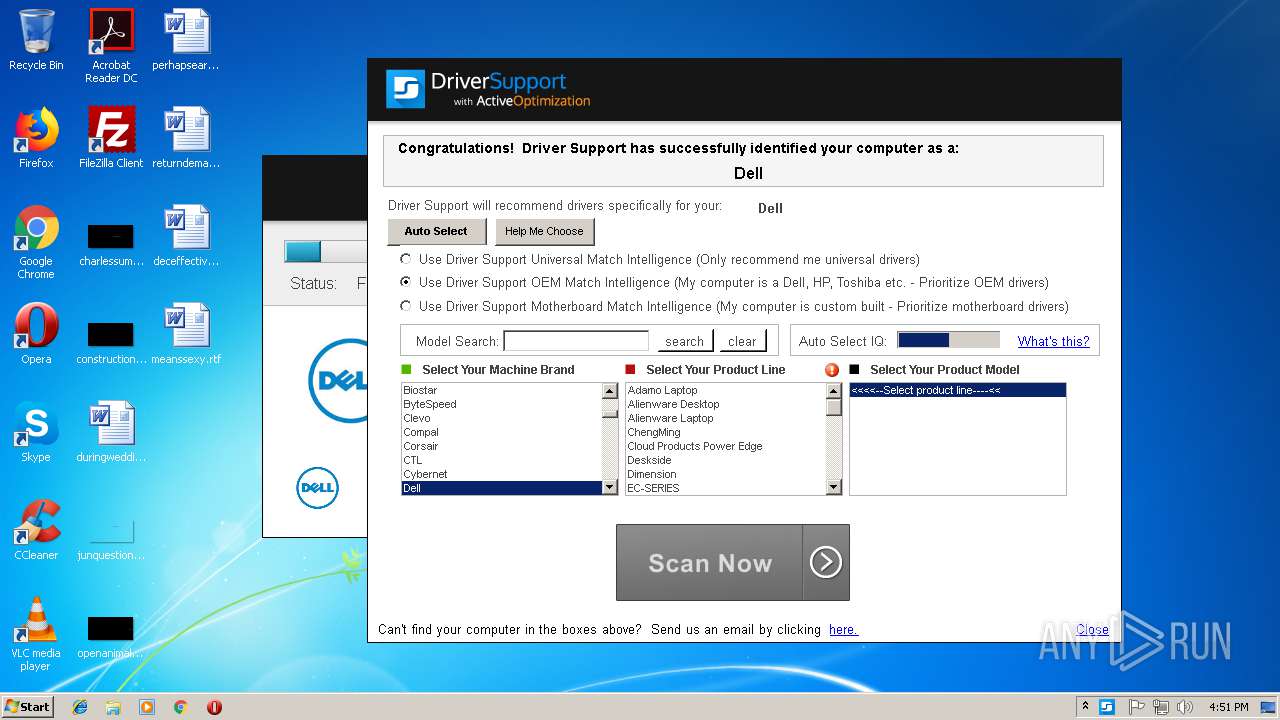1280x720 pixels.
Task: Open Action Center flag icon
Action: coord(1137,707)
